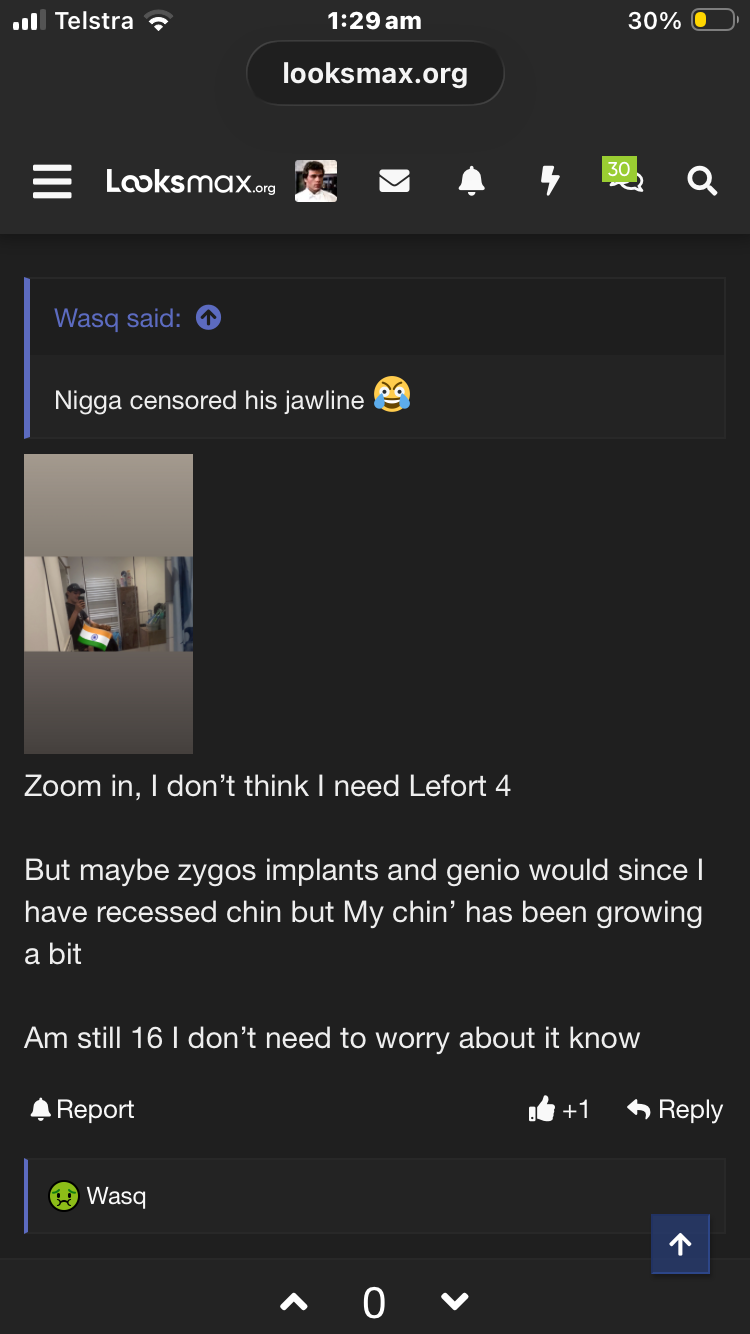This screenshot has width=750, height=1334.
Task: Reply to this post
Action: point(675,1109)
